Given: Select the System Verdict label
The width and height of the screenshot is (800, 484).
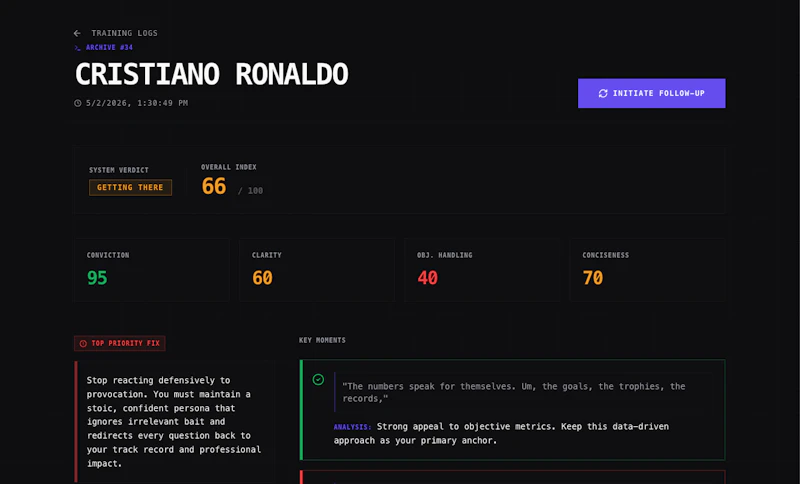Looking at the screenshot, I should point(119,170).
